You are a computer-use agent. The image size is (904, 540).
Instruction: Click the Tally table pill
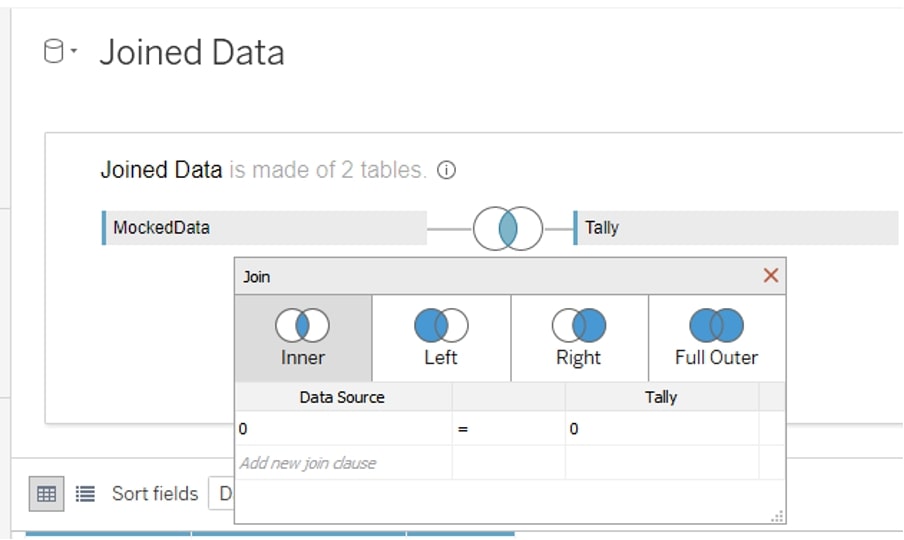click(x=736, y=228)
